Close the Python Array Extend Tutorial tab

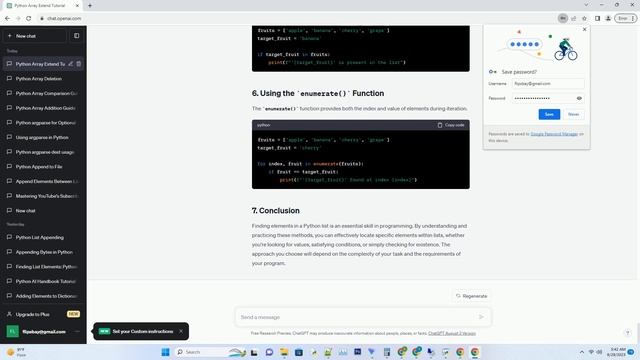(77, 6)
